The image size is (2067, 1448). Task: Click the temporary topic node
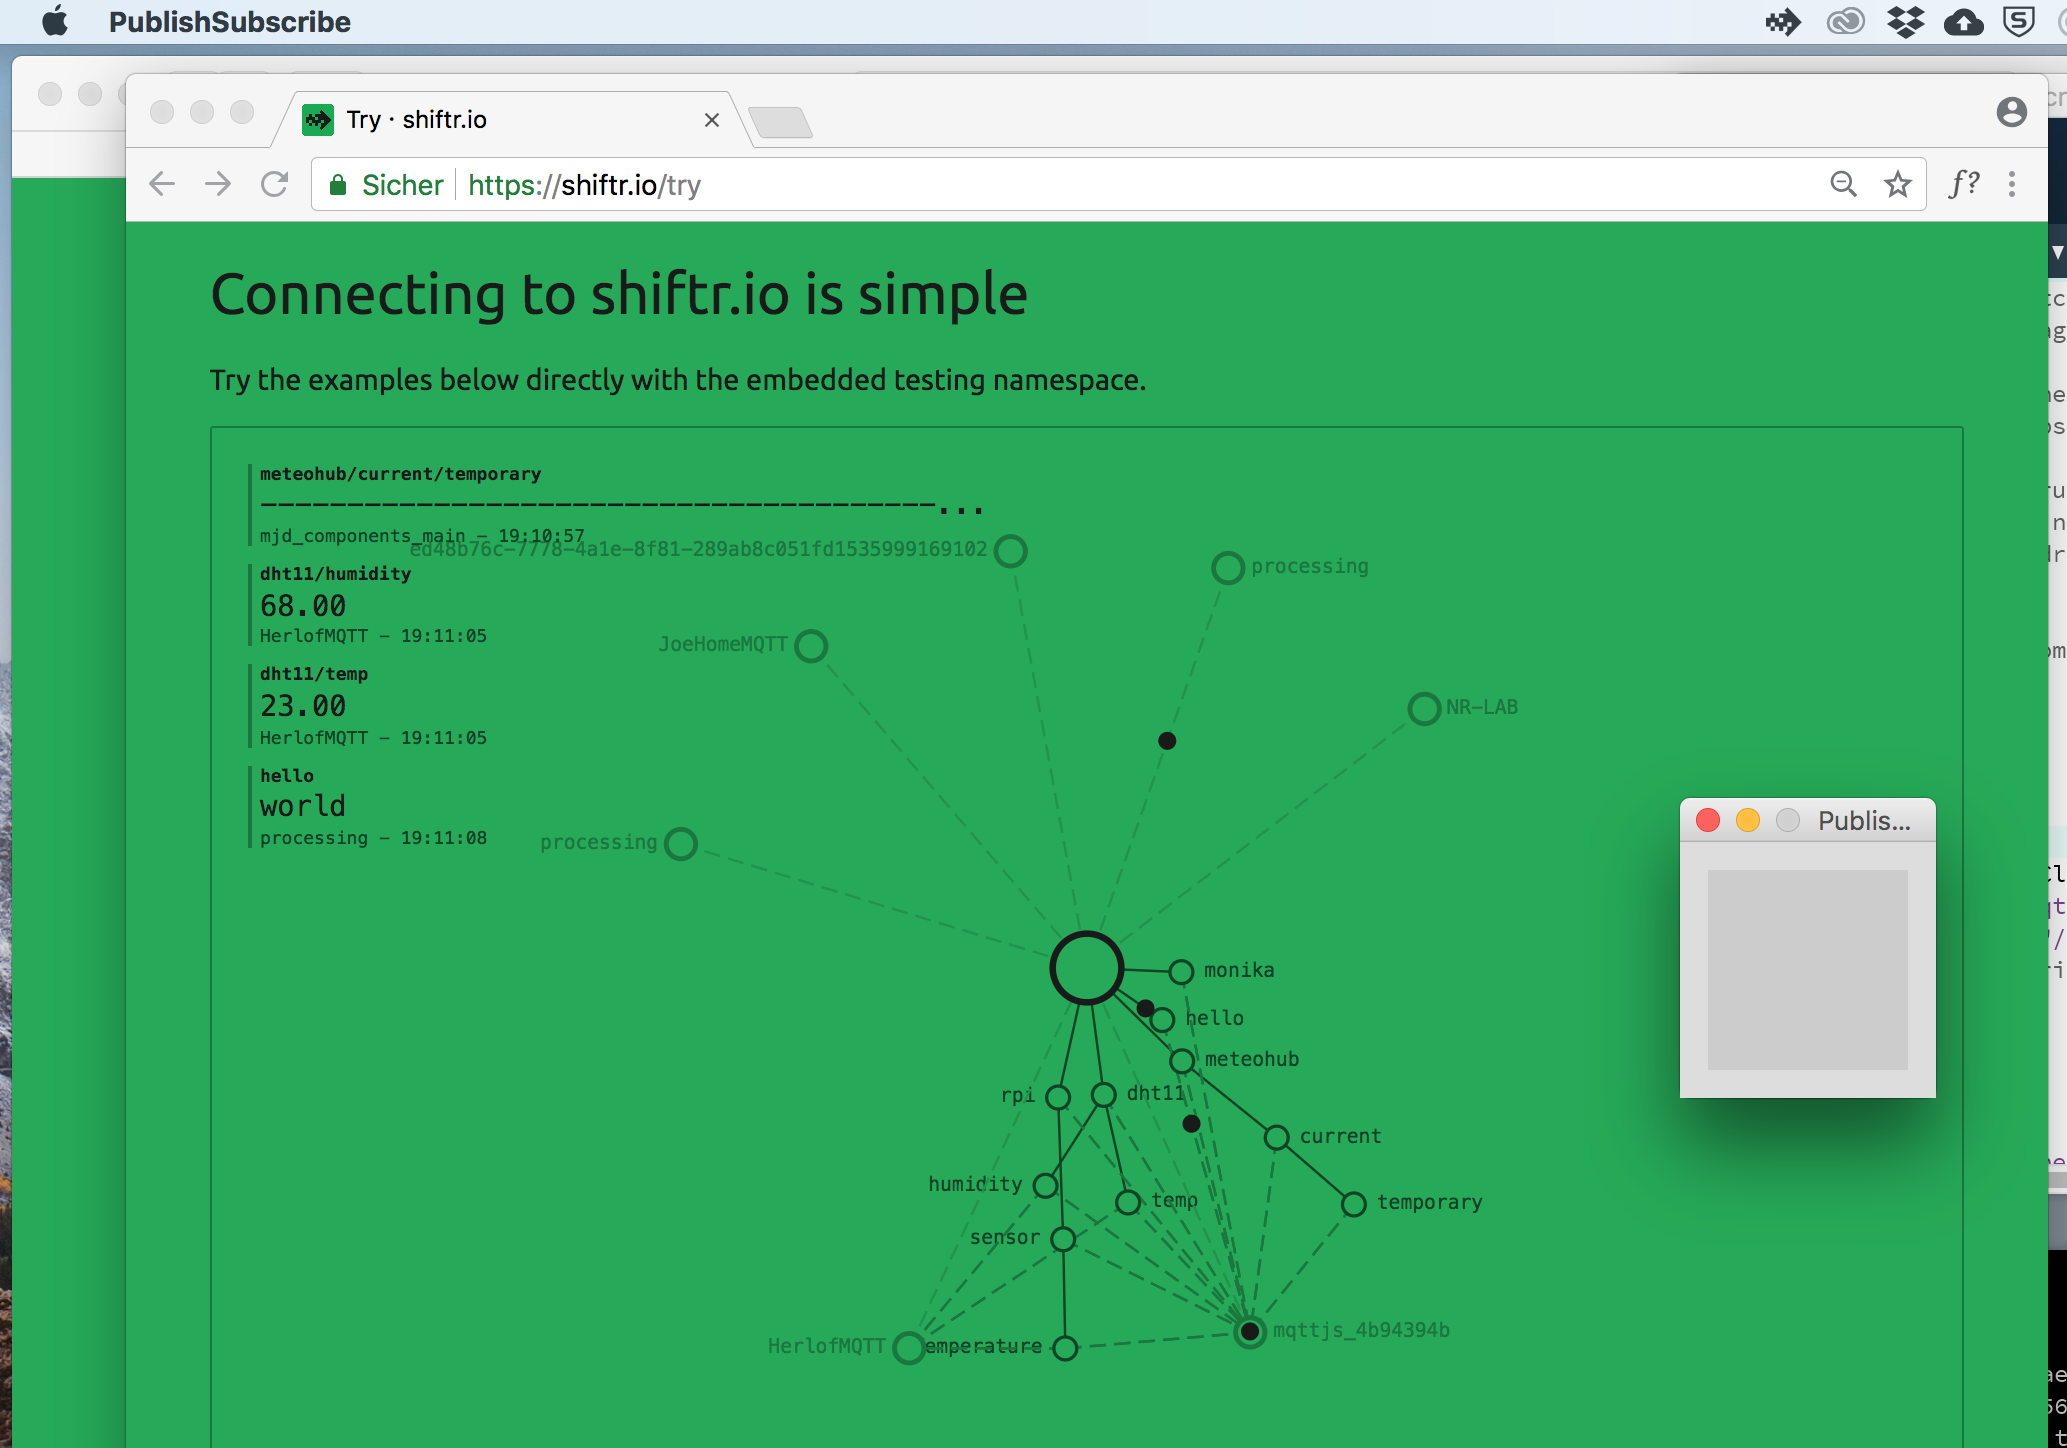click(1353, 1204)
